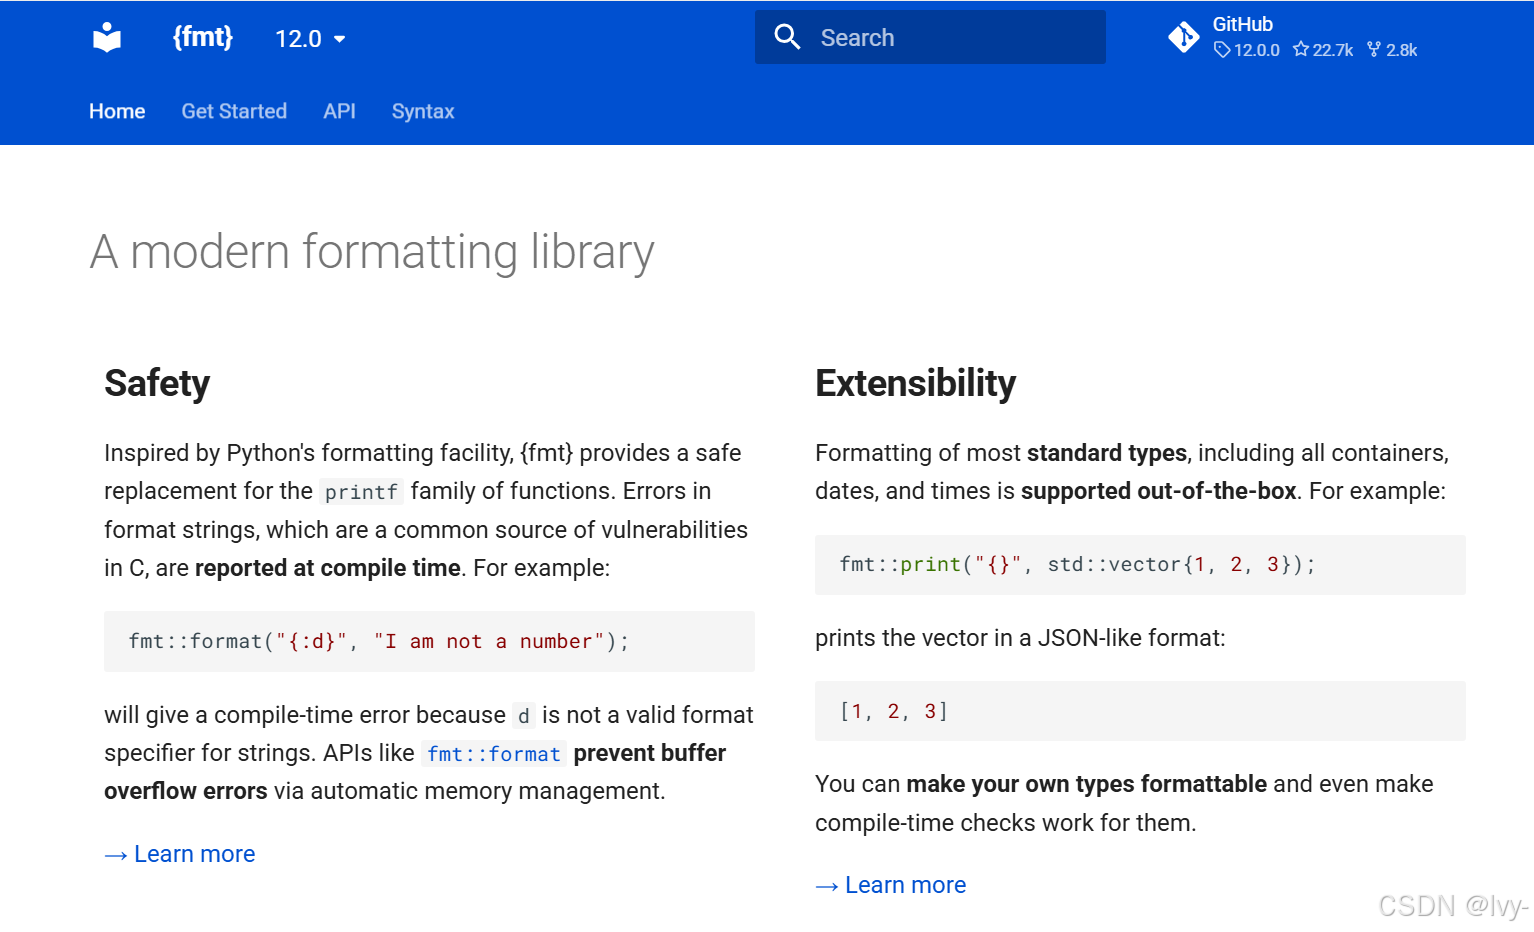The width and height of the screenshot is (1534, 932).
Task: Open the GitHub repository link
Action: point(1293,37)
